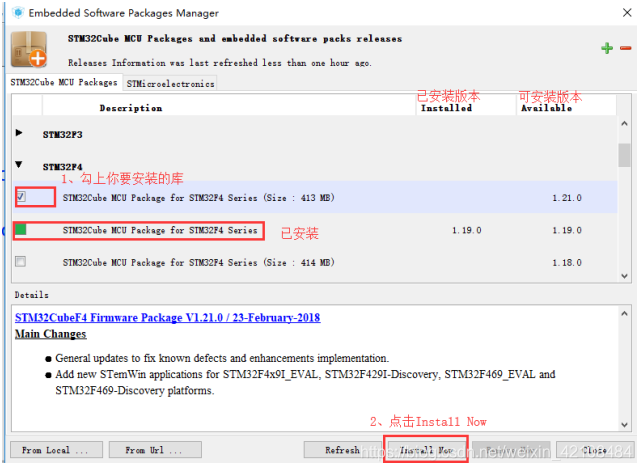Viewport: 642px width, 471px height.
Task: Click the package list scrollbar thumb
Action: [x=624, y=155]
